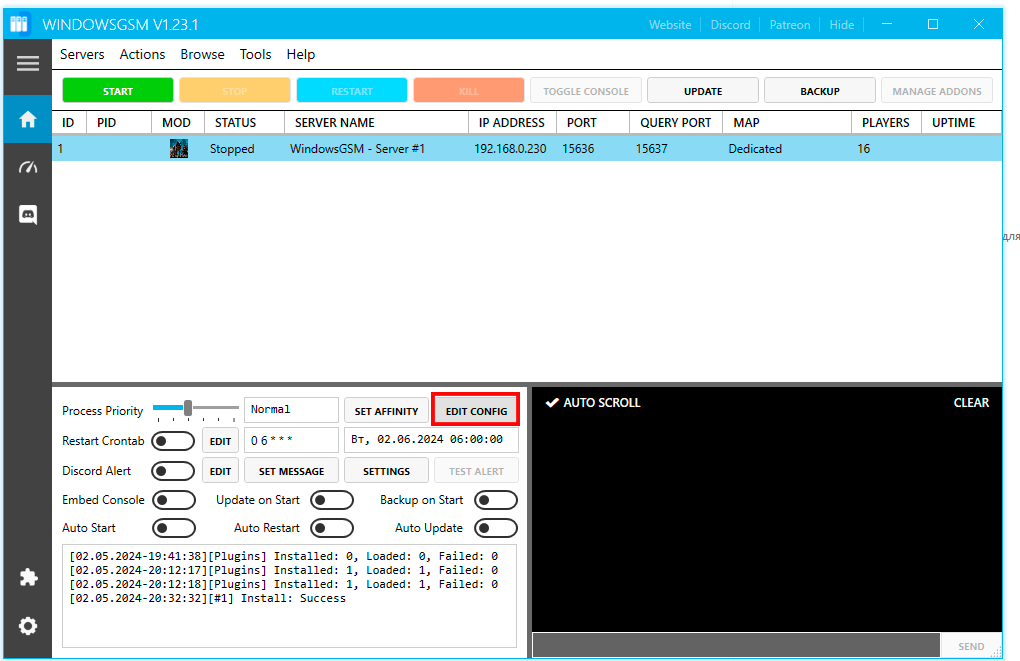Open the Discord bot sidebar icon
The image size is (1020, 661).
coord(27,214)
